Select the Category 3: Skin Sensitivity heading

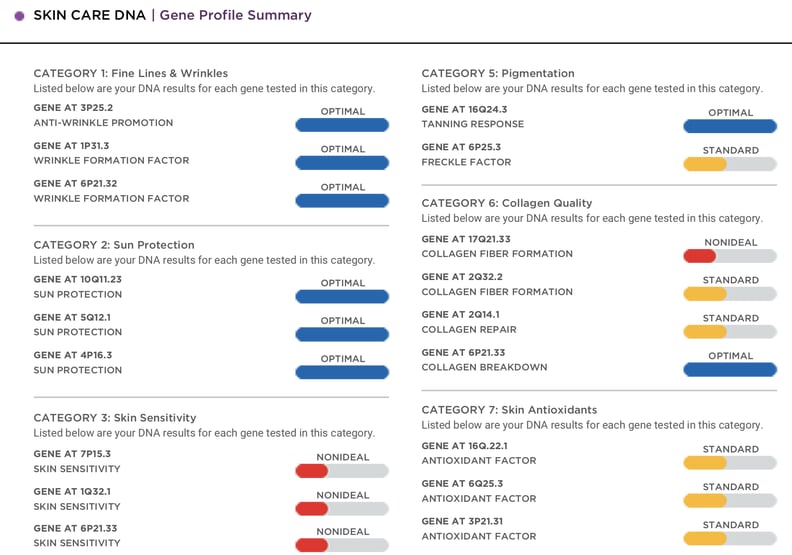pos(115,418)
